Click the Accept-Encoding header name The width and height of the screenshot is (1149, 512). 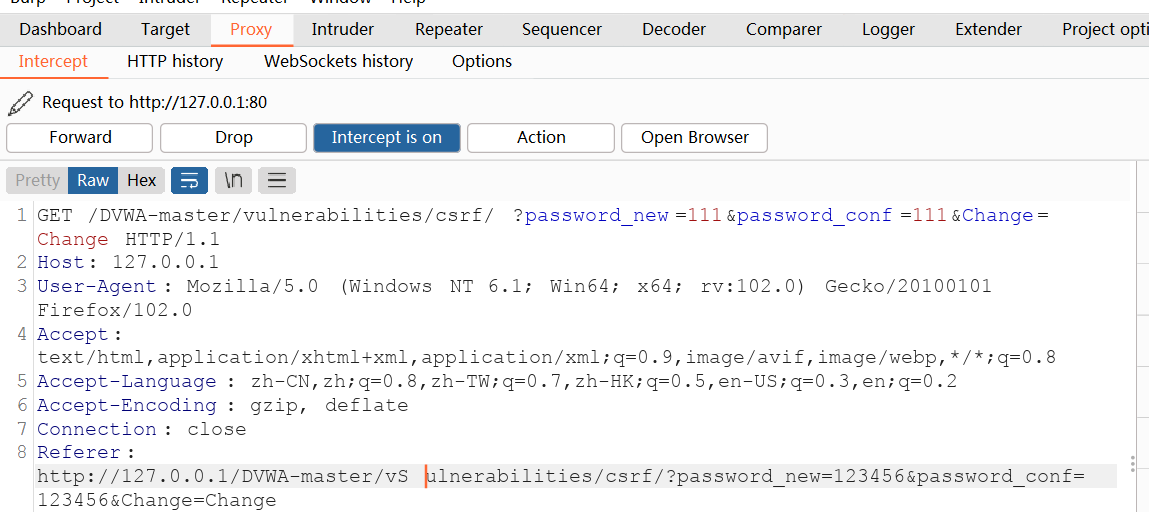click(127, 405)
